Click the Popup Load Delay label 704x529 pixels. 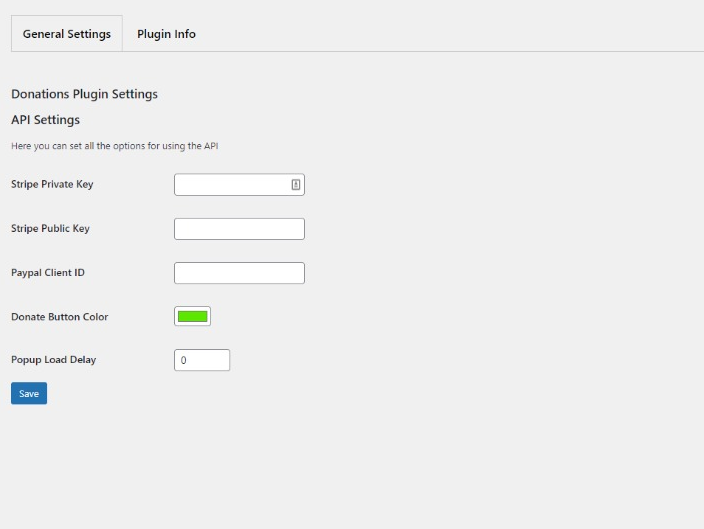coord(53,360)
